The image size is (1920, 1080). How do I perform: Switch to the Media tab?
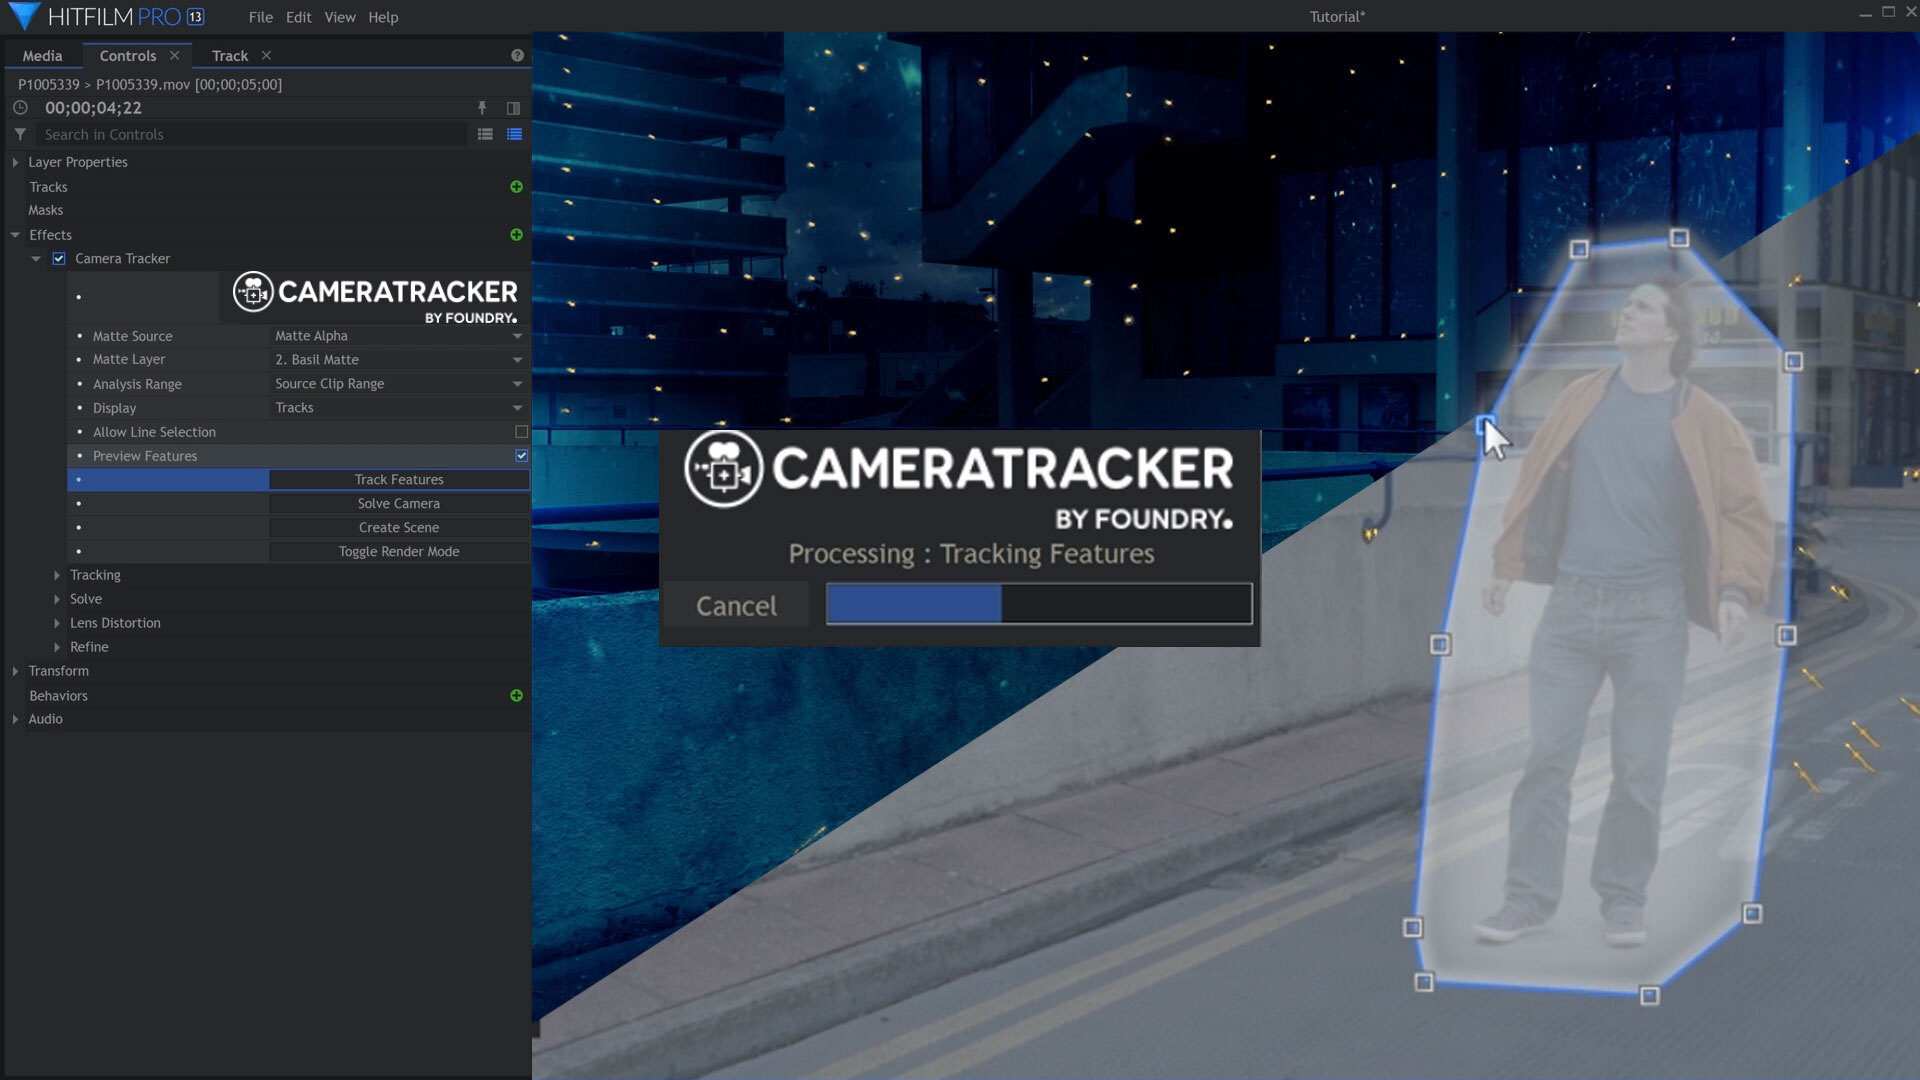(42, 56)
